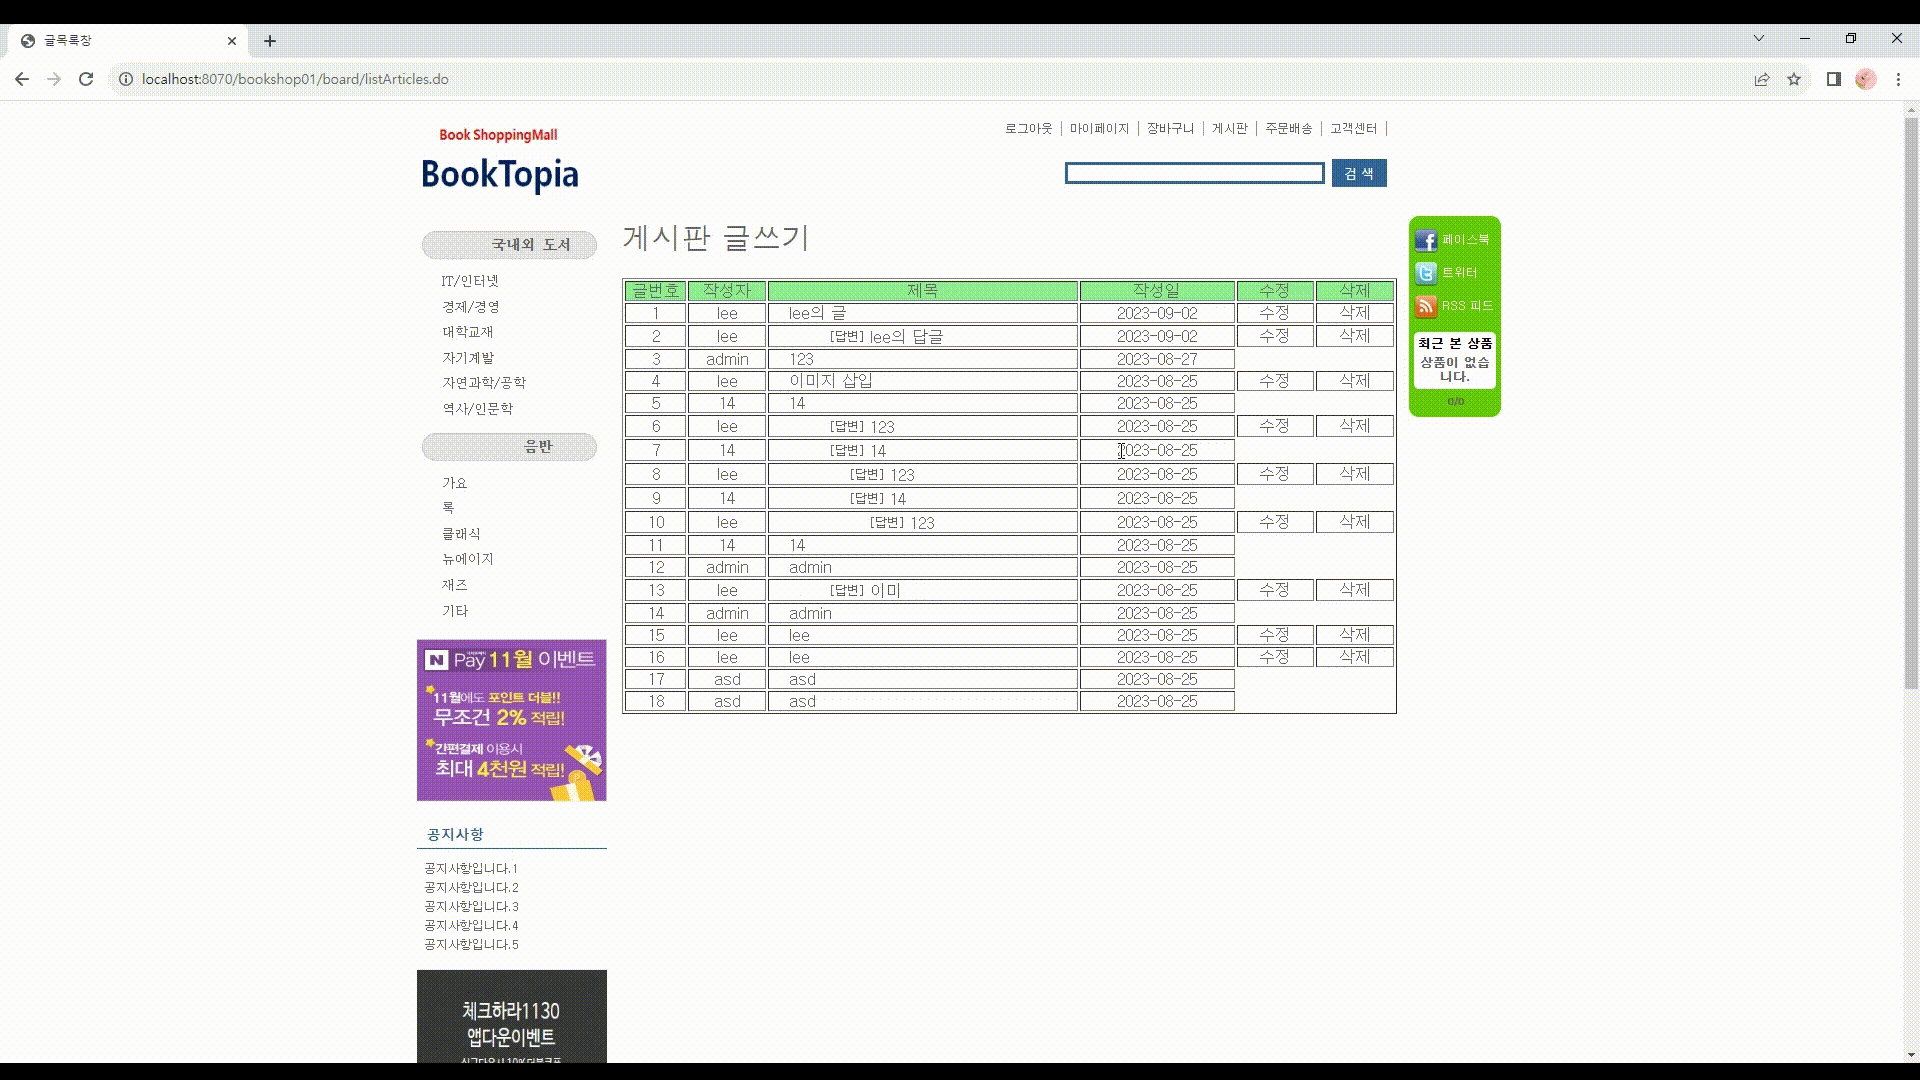Click the share icon in the address bar
The image size is (1920, 1080).
[x=1761, y=79]
